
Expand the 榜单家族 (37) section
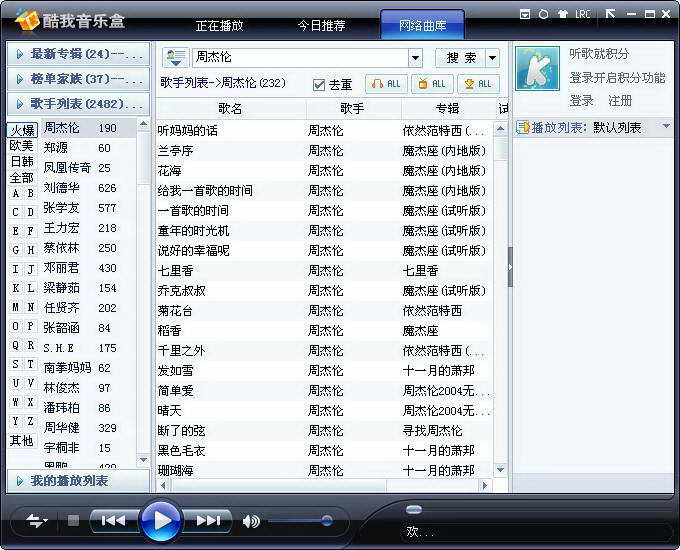78,79
